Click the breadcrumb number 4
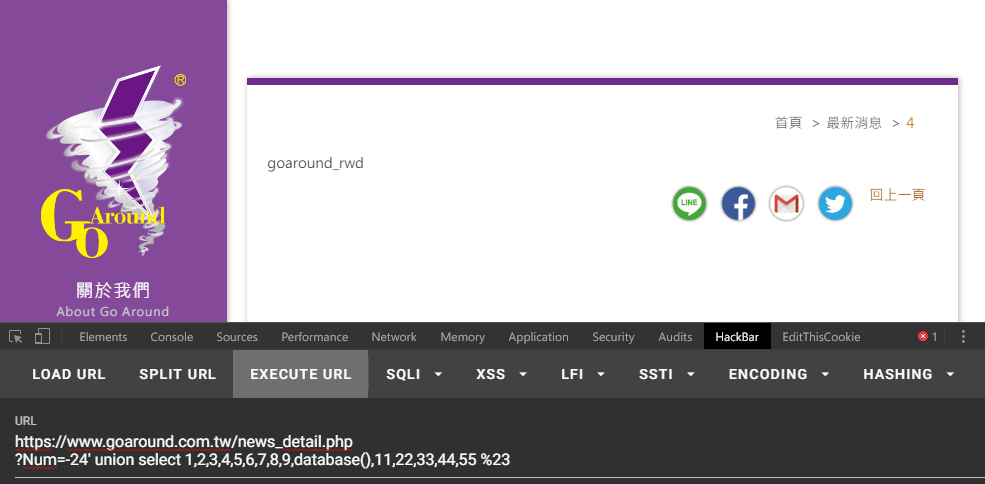The image size is (985, 484). tap(910, 123)
